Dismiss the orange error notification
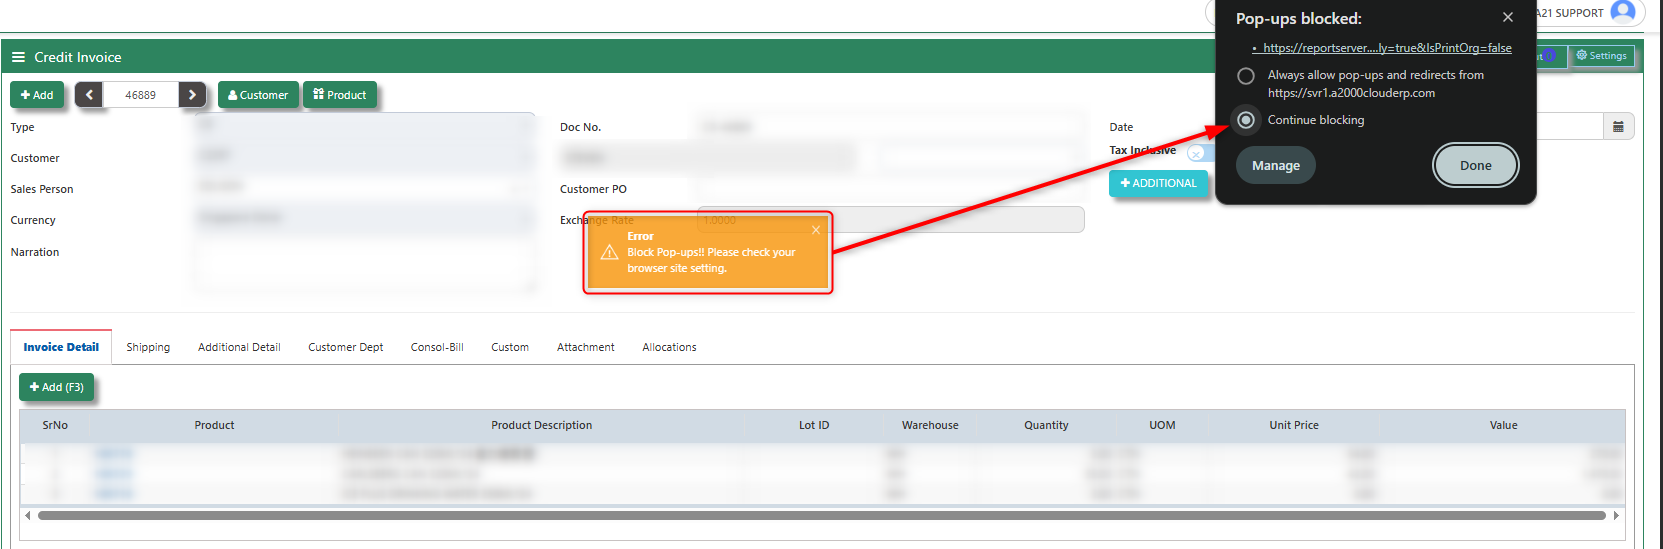1663x549 pixels. coord(816,230)
